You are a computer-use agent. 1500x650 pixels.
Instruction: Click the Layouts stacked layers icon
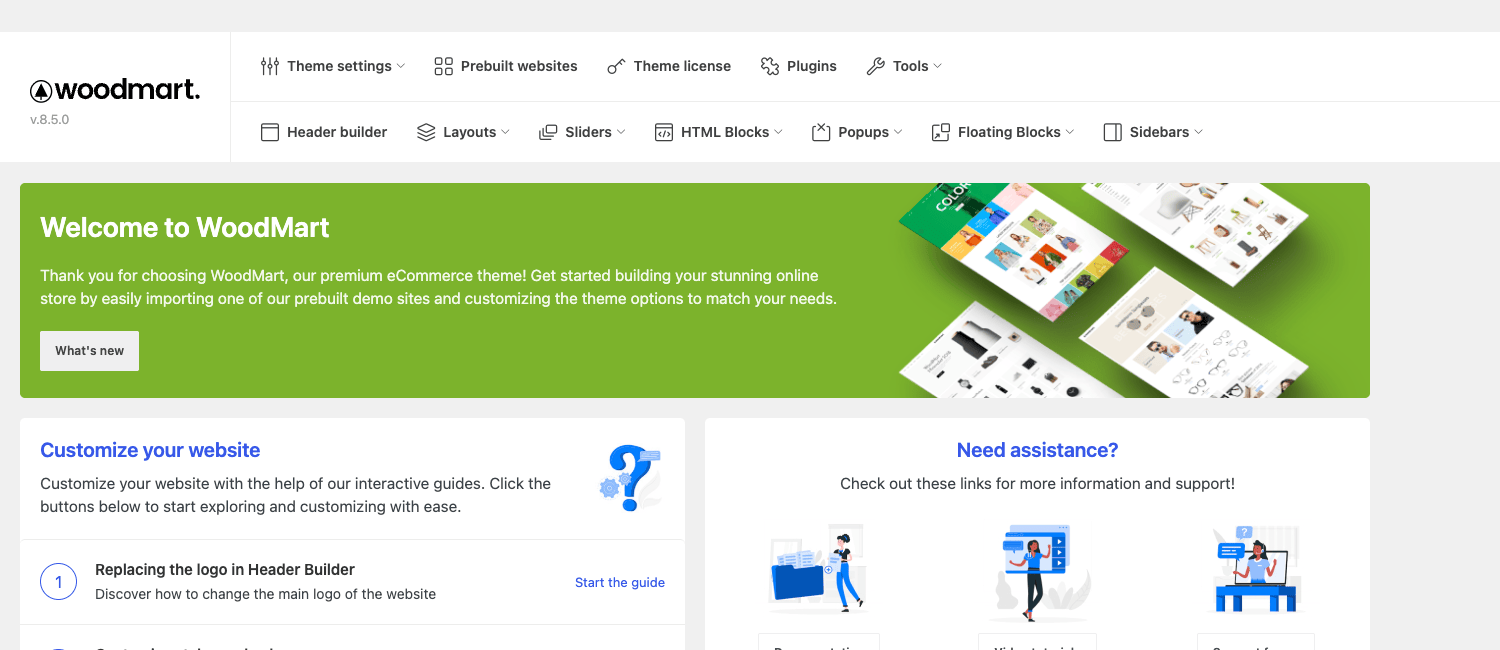tap(426, 132)
